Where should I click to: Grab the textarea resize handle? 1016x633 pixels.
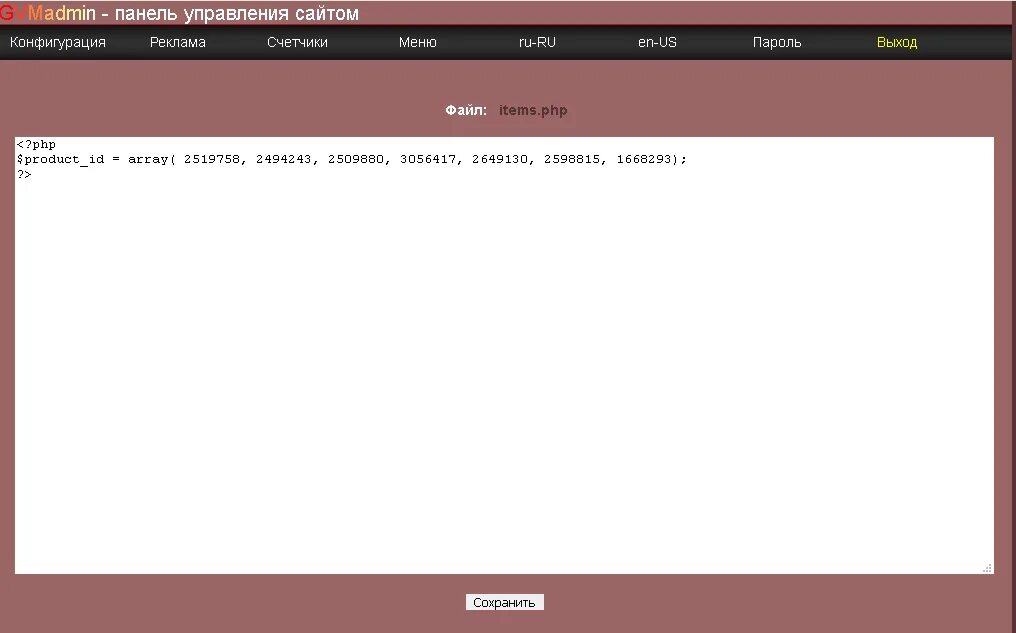click(x=987, y=568)
